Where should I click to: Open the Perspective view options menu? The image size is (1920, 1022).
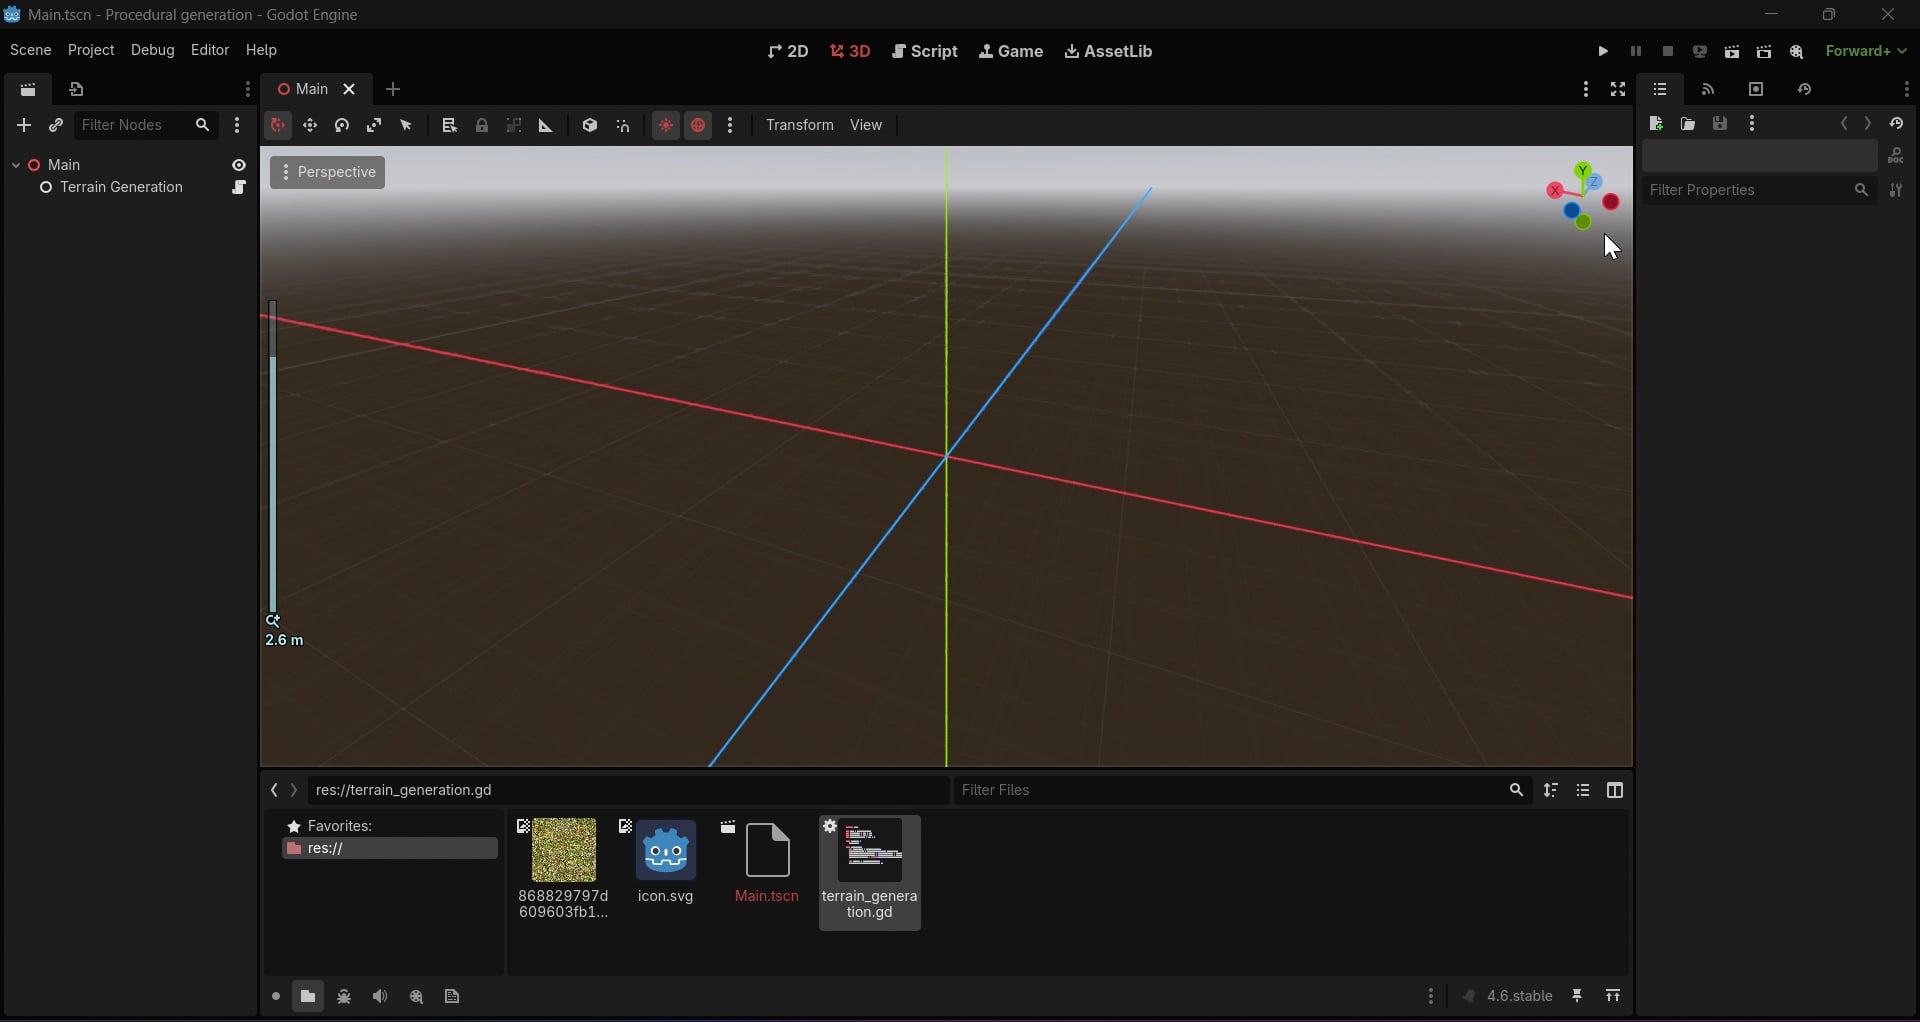[328, 173]
